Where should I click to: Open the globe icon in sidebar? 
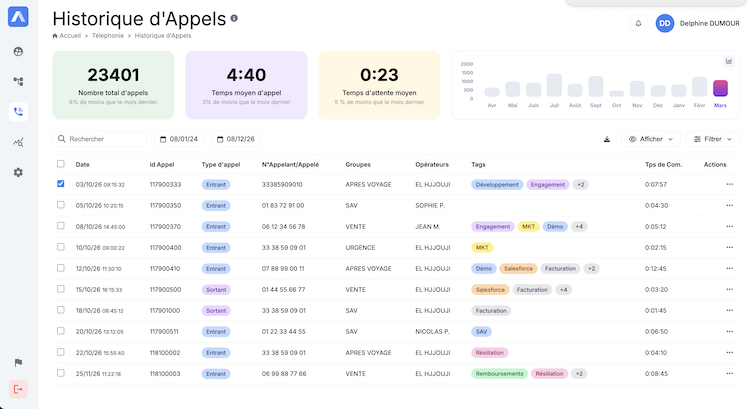pyautogui.click(x=18, y=52)
